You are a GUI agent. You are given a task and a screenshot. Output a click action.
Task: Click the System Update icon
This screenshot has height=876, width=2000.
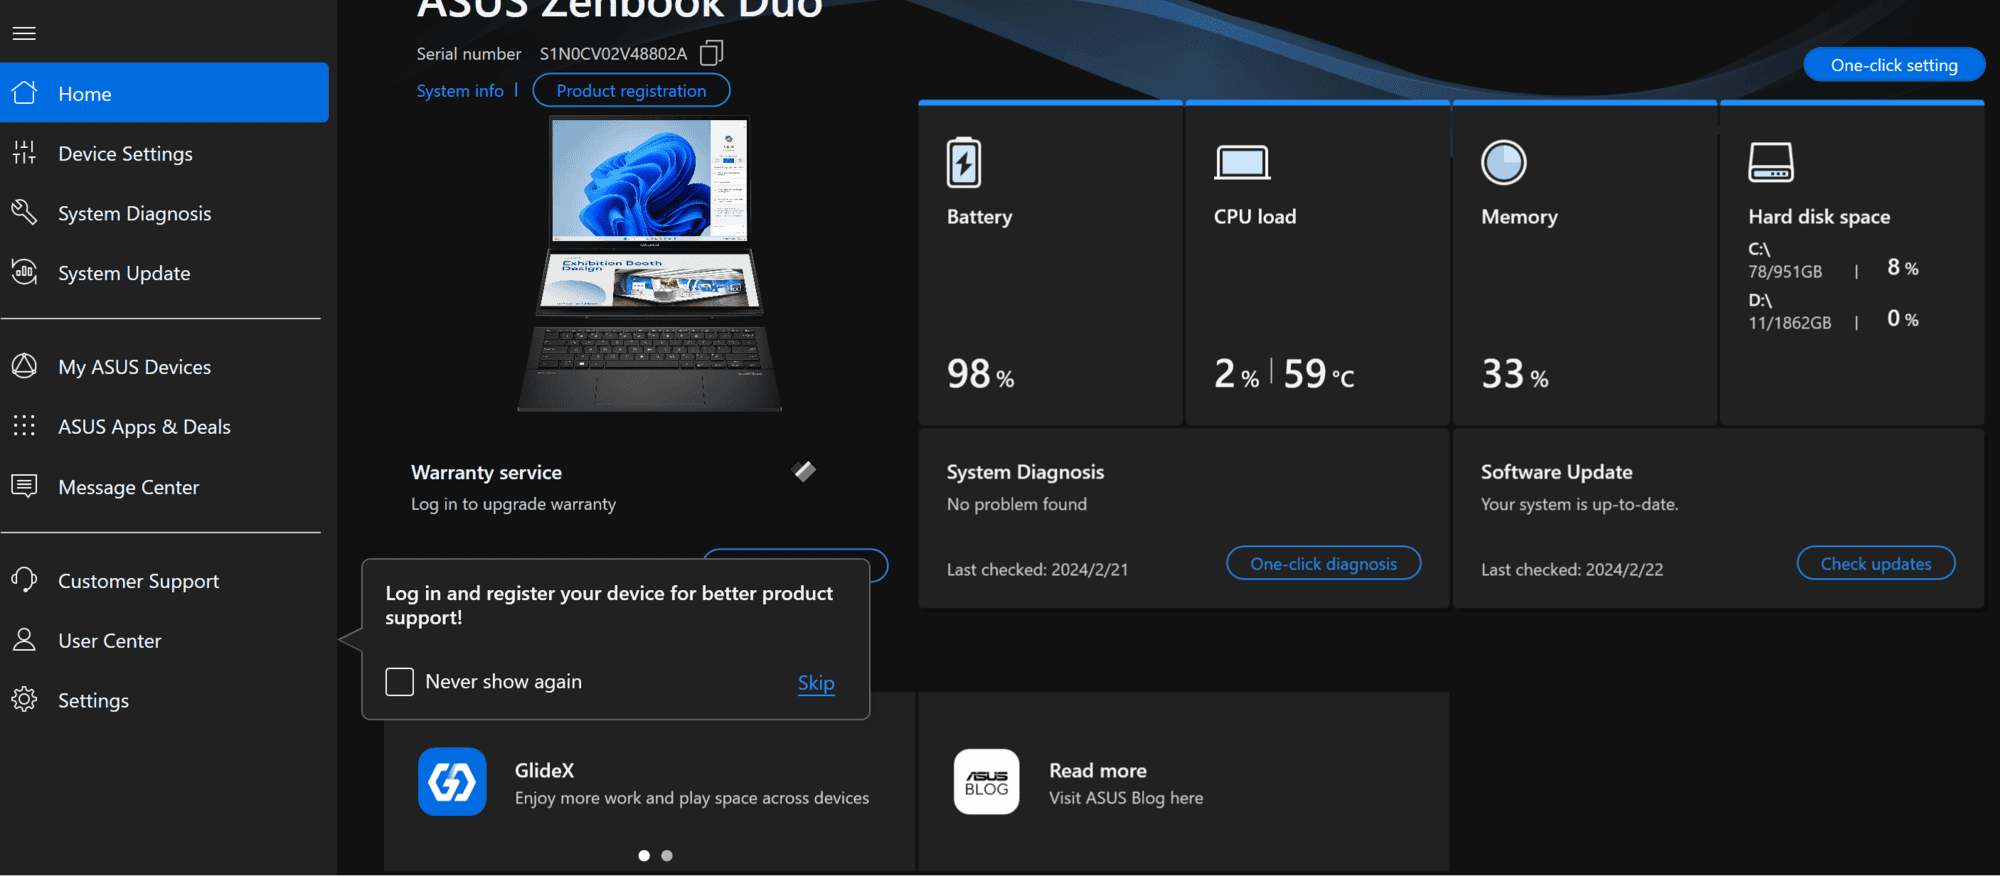tap(24, 272)
